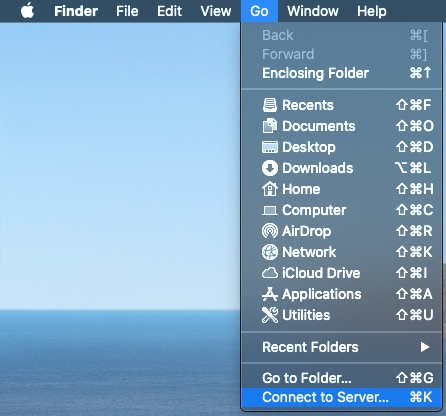The image size is (446, 416).
Task: Click the Computer laptop icon
Action: tap(270, 210)
